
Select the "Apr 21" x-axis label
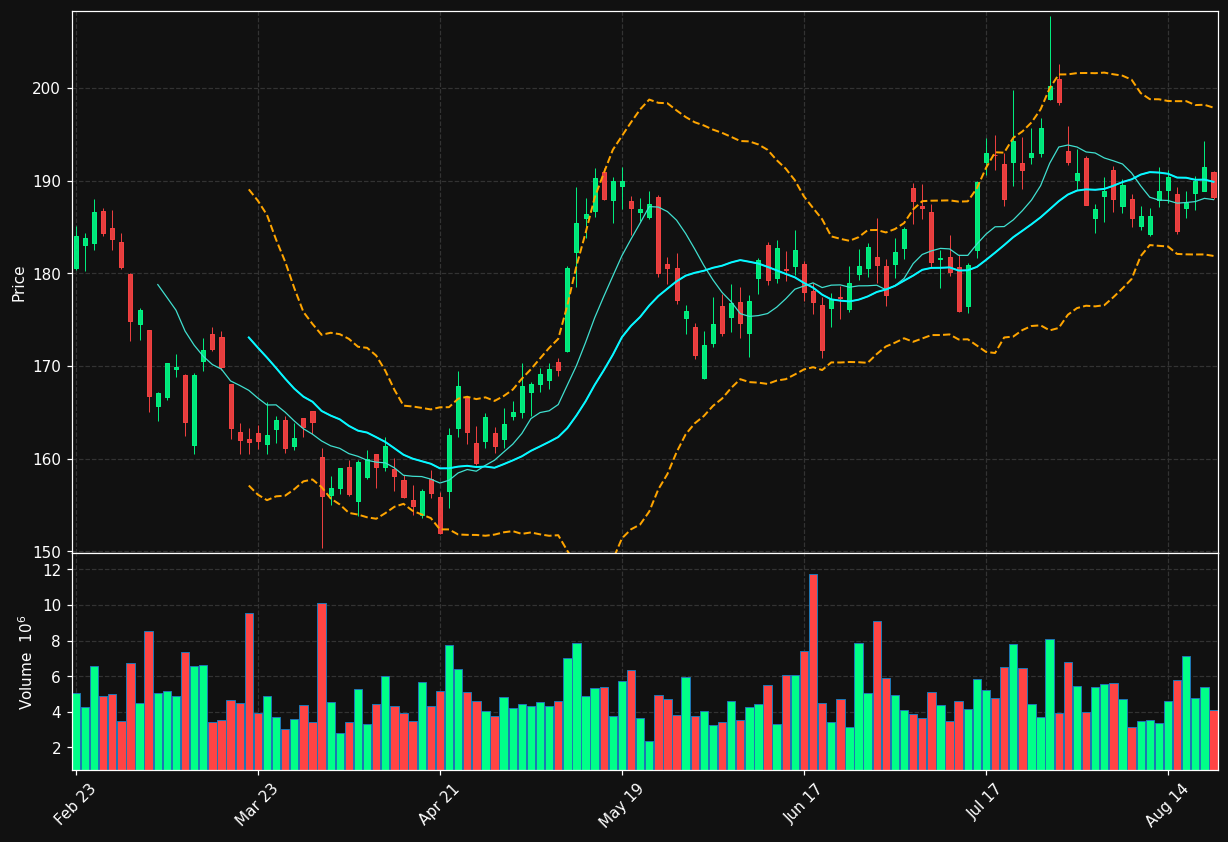(439, 804)
